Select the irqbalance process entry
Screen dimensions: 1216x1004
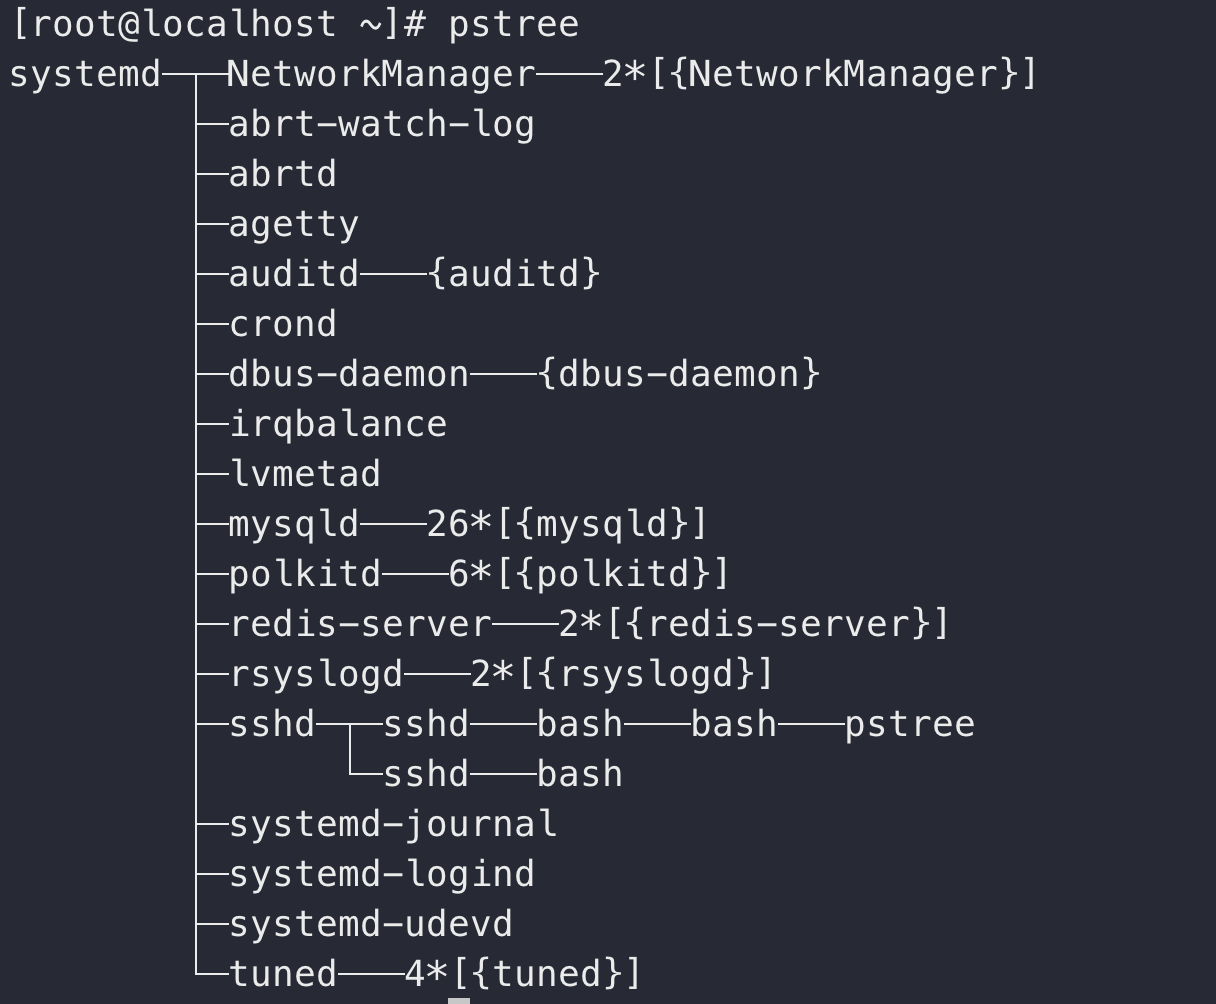(337, 424)
